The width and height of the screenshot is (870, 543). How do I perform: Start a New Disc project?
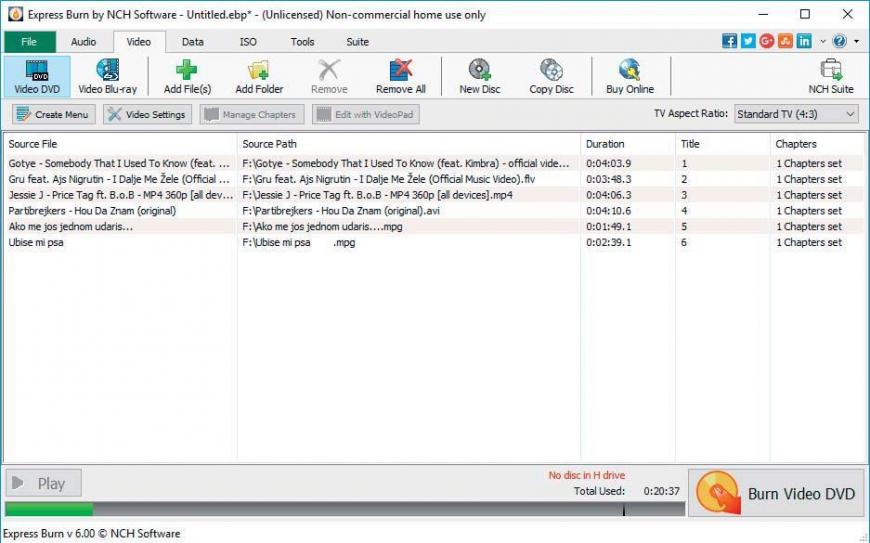[479, 77]
